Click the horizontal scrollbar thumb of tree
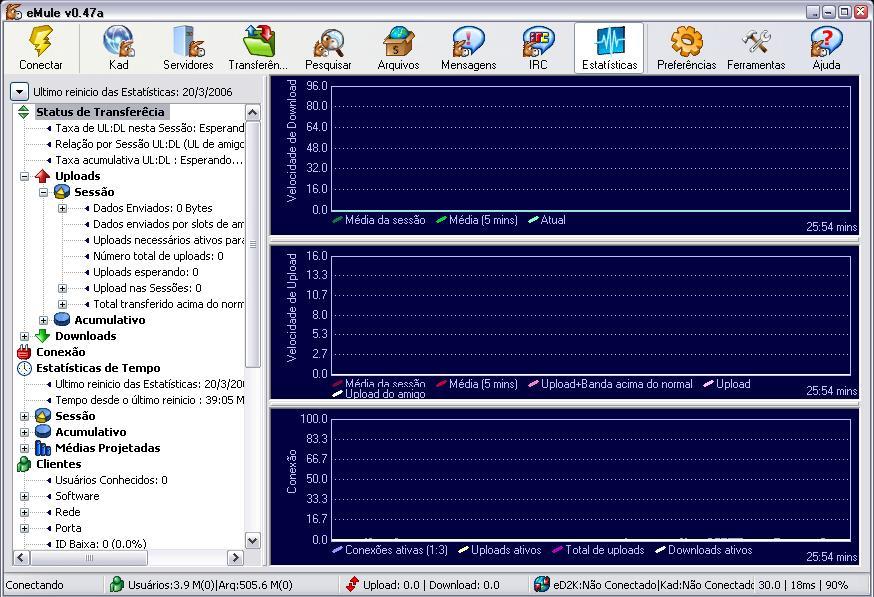The height and width of the screenshot is (597, 874). tap(89, 557)
